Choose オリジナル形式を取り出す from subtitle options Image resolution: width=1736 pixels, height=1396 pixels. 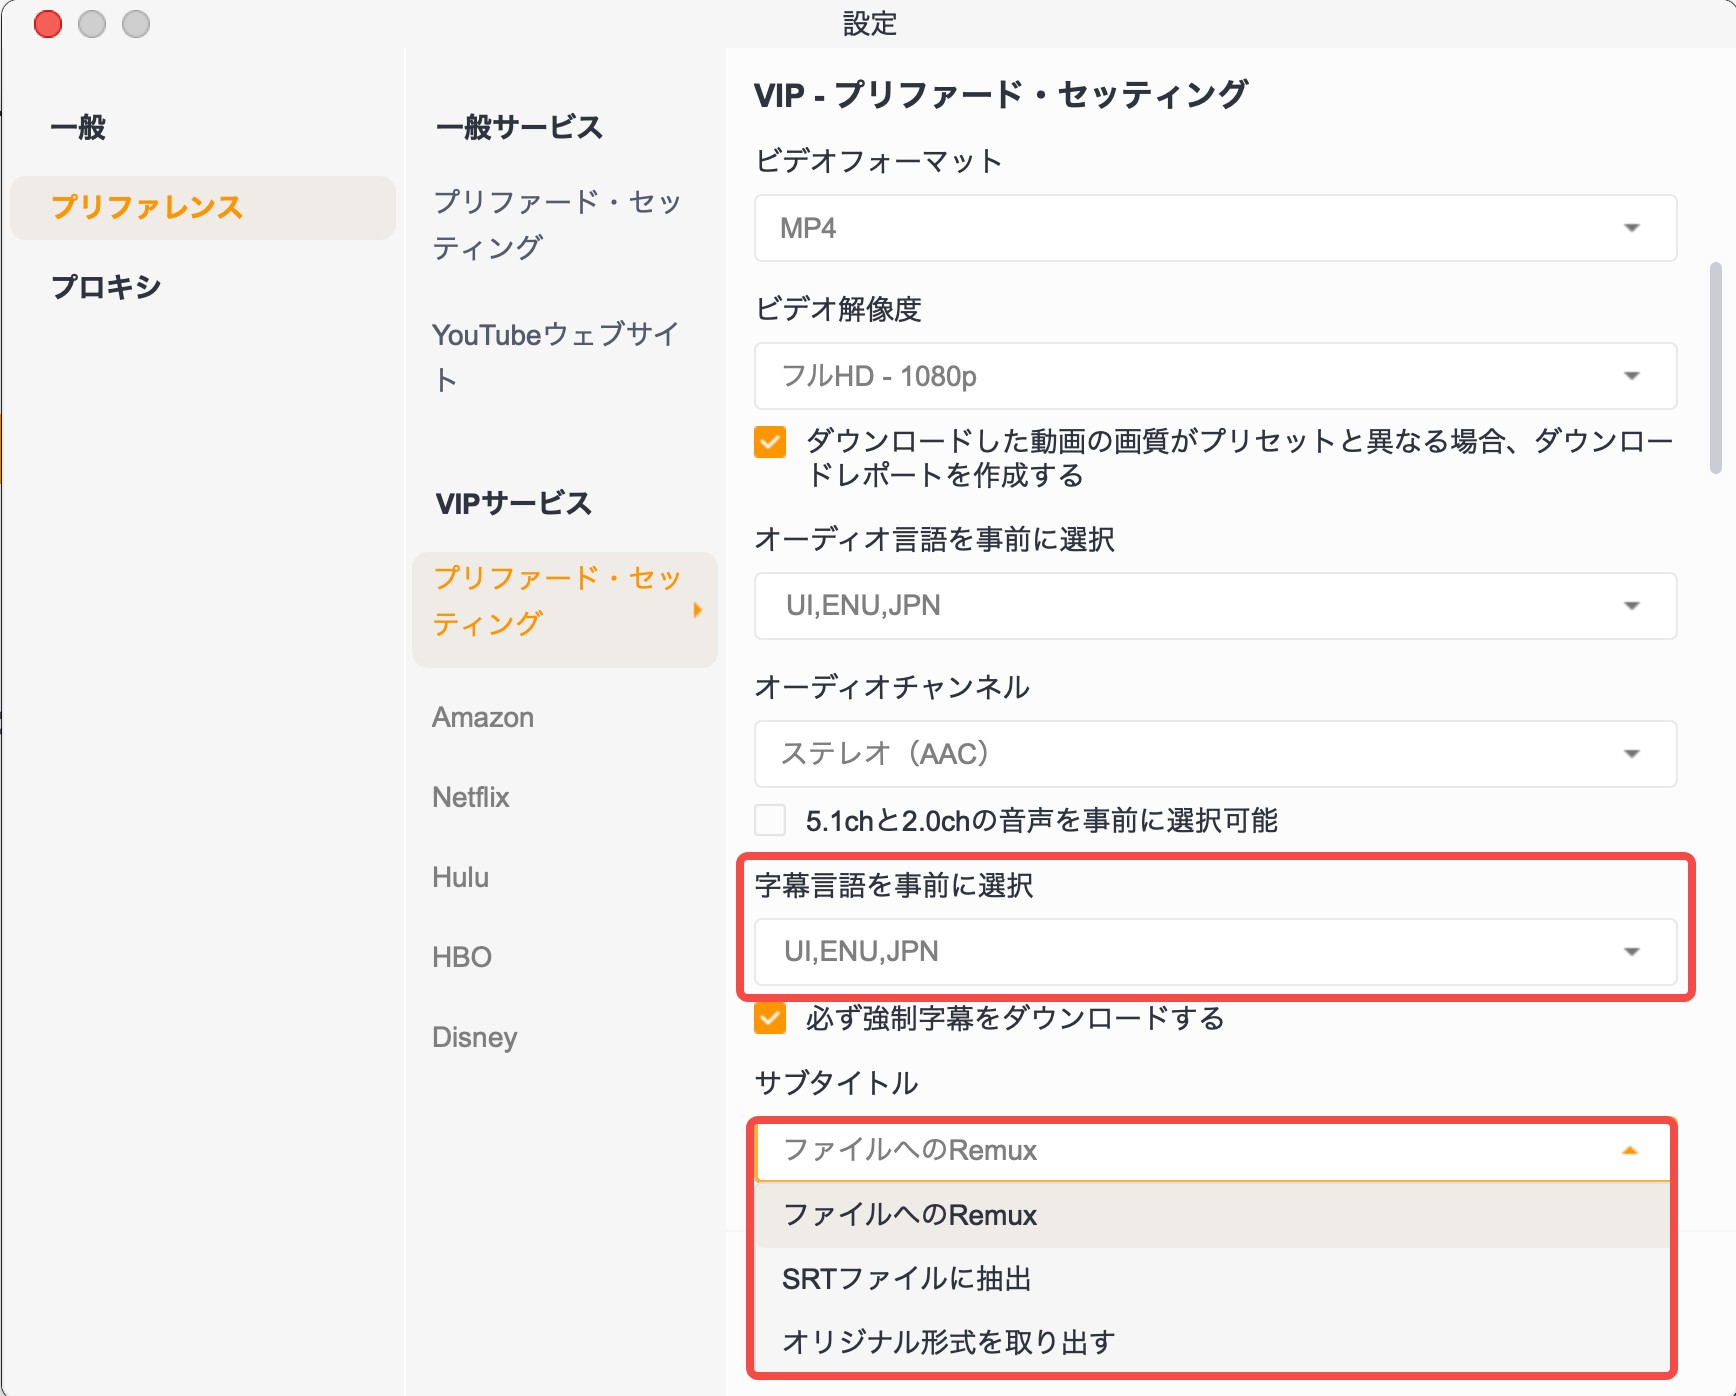point(1214,1342)
